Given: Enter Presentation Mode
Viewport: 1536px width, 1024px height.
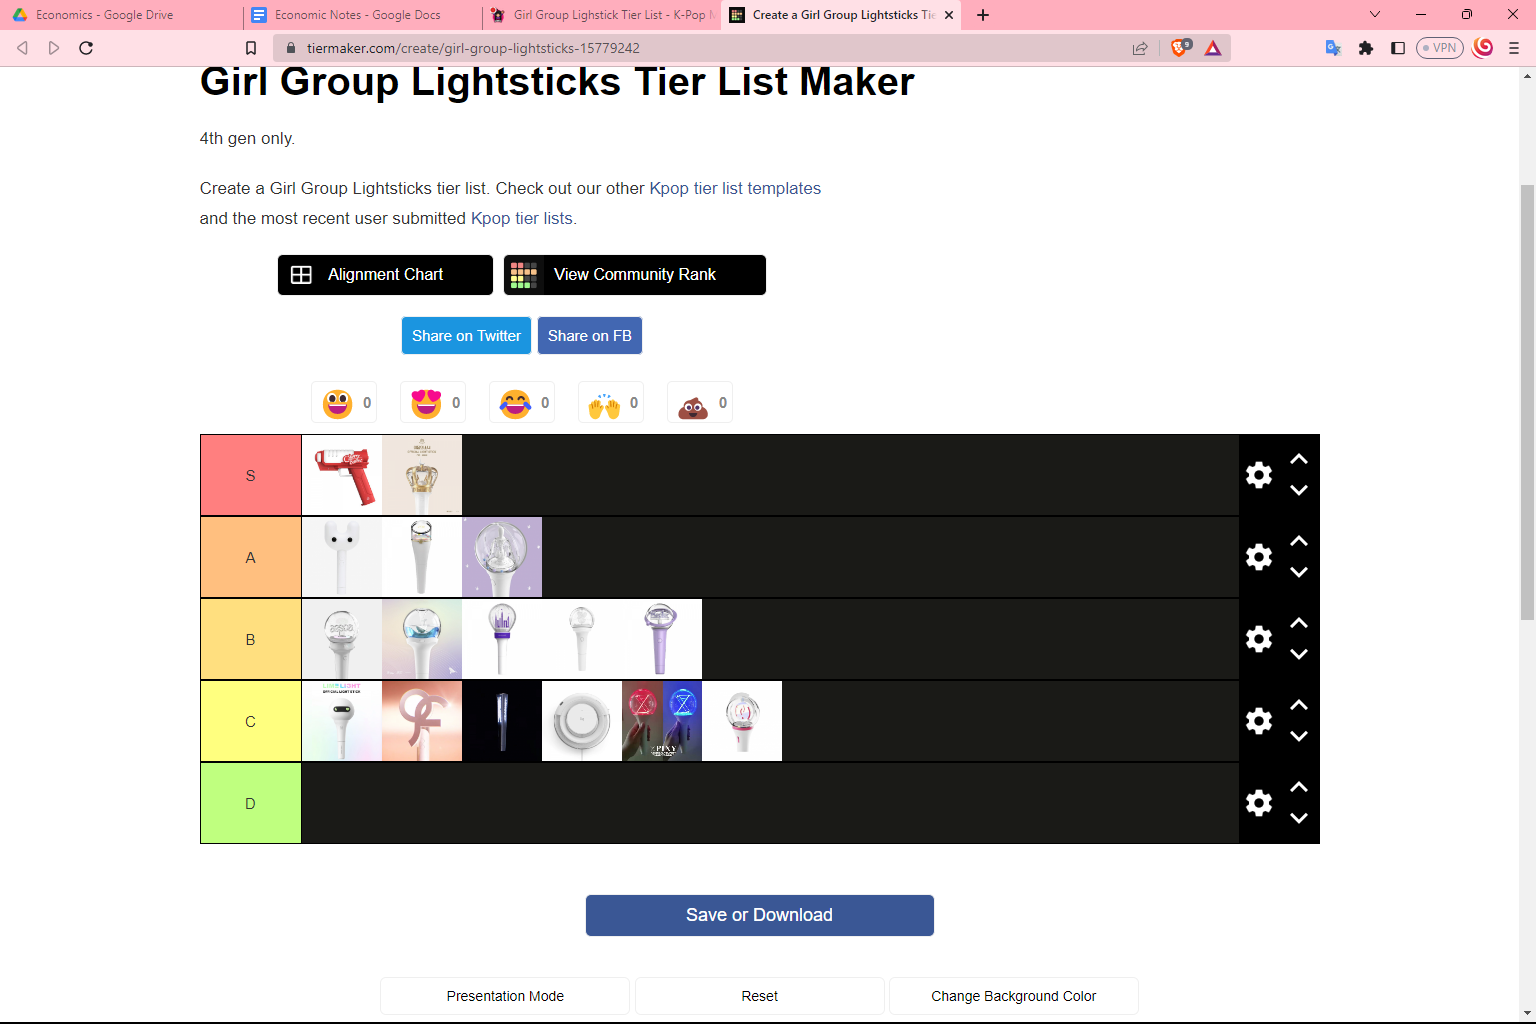Looking at the screenshot, I should [x=505, y=996].
